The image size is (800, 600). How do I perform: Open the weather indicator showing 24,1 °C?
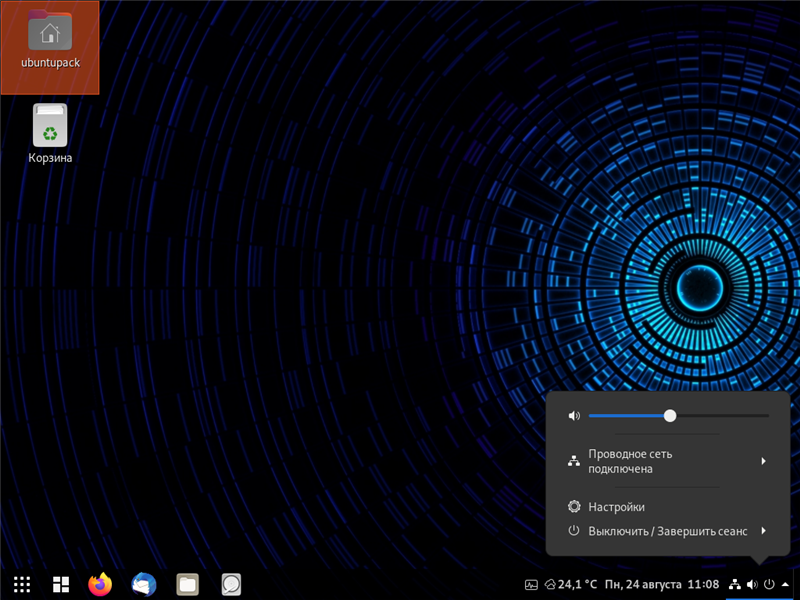click(571, 584)
